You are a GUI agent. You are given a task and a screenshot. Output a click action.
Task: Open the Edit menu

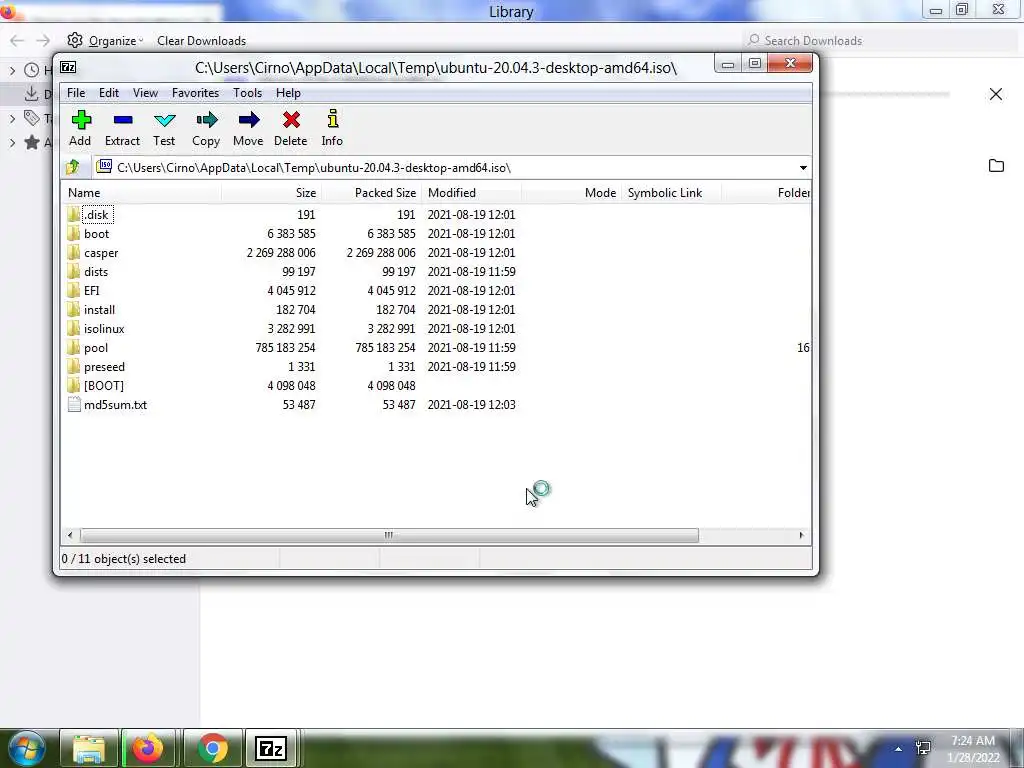point(108,93)
